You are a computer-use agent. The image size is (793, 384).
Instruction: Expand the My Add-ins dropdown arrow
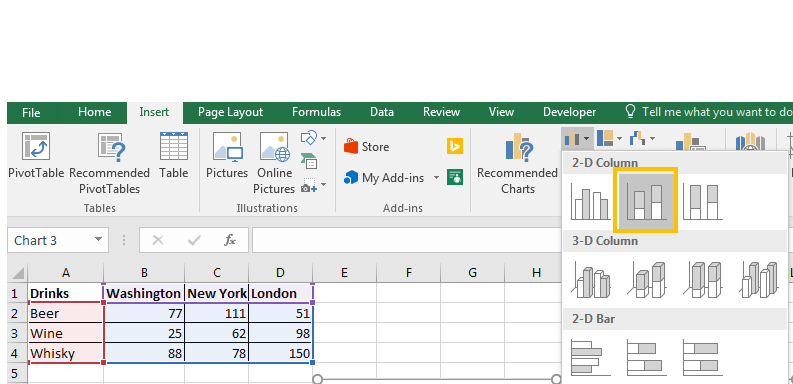tap(435, 178)
